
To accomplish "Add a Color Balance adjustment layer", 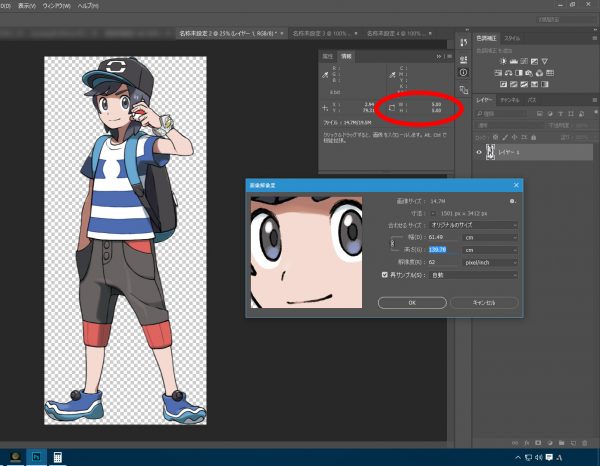I will [x=509, y=73].
